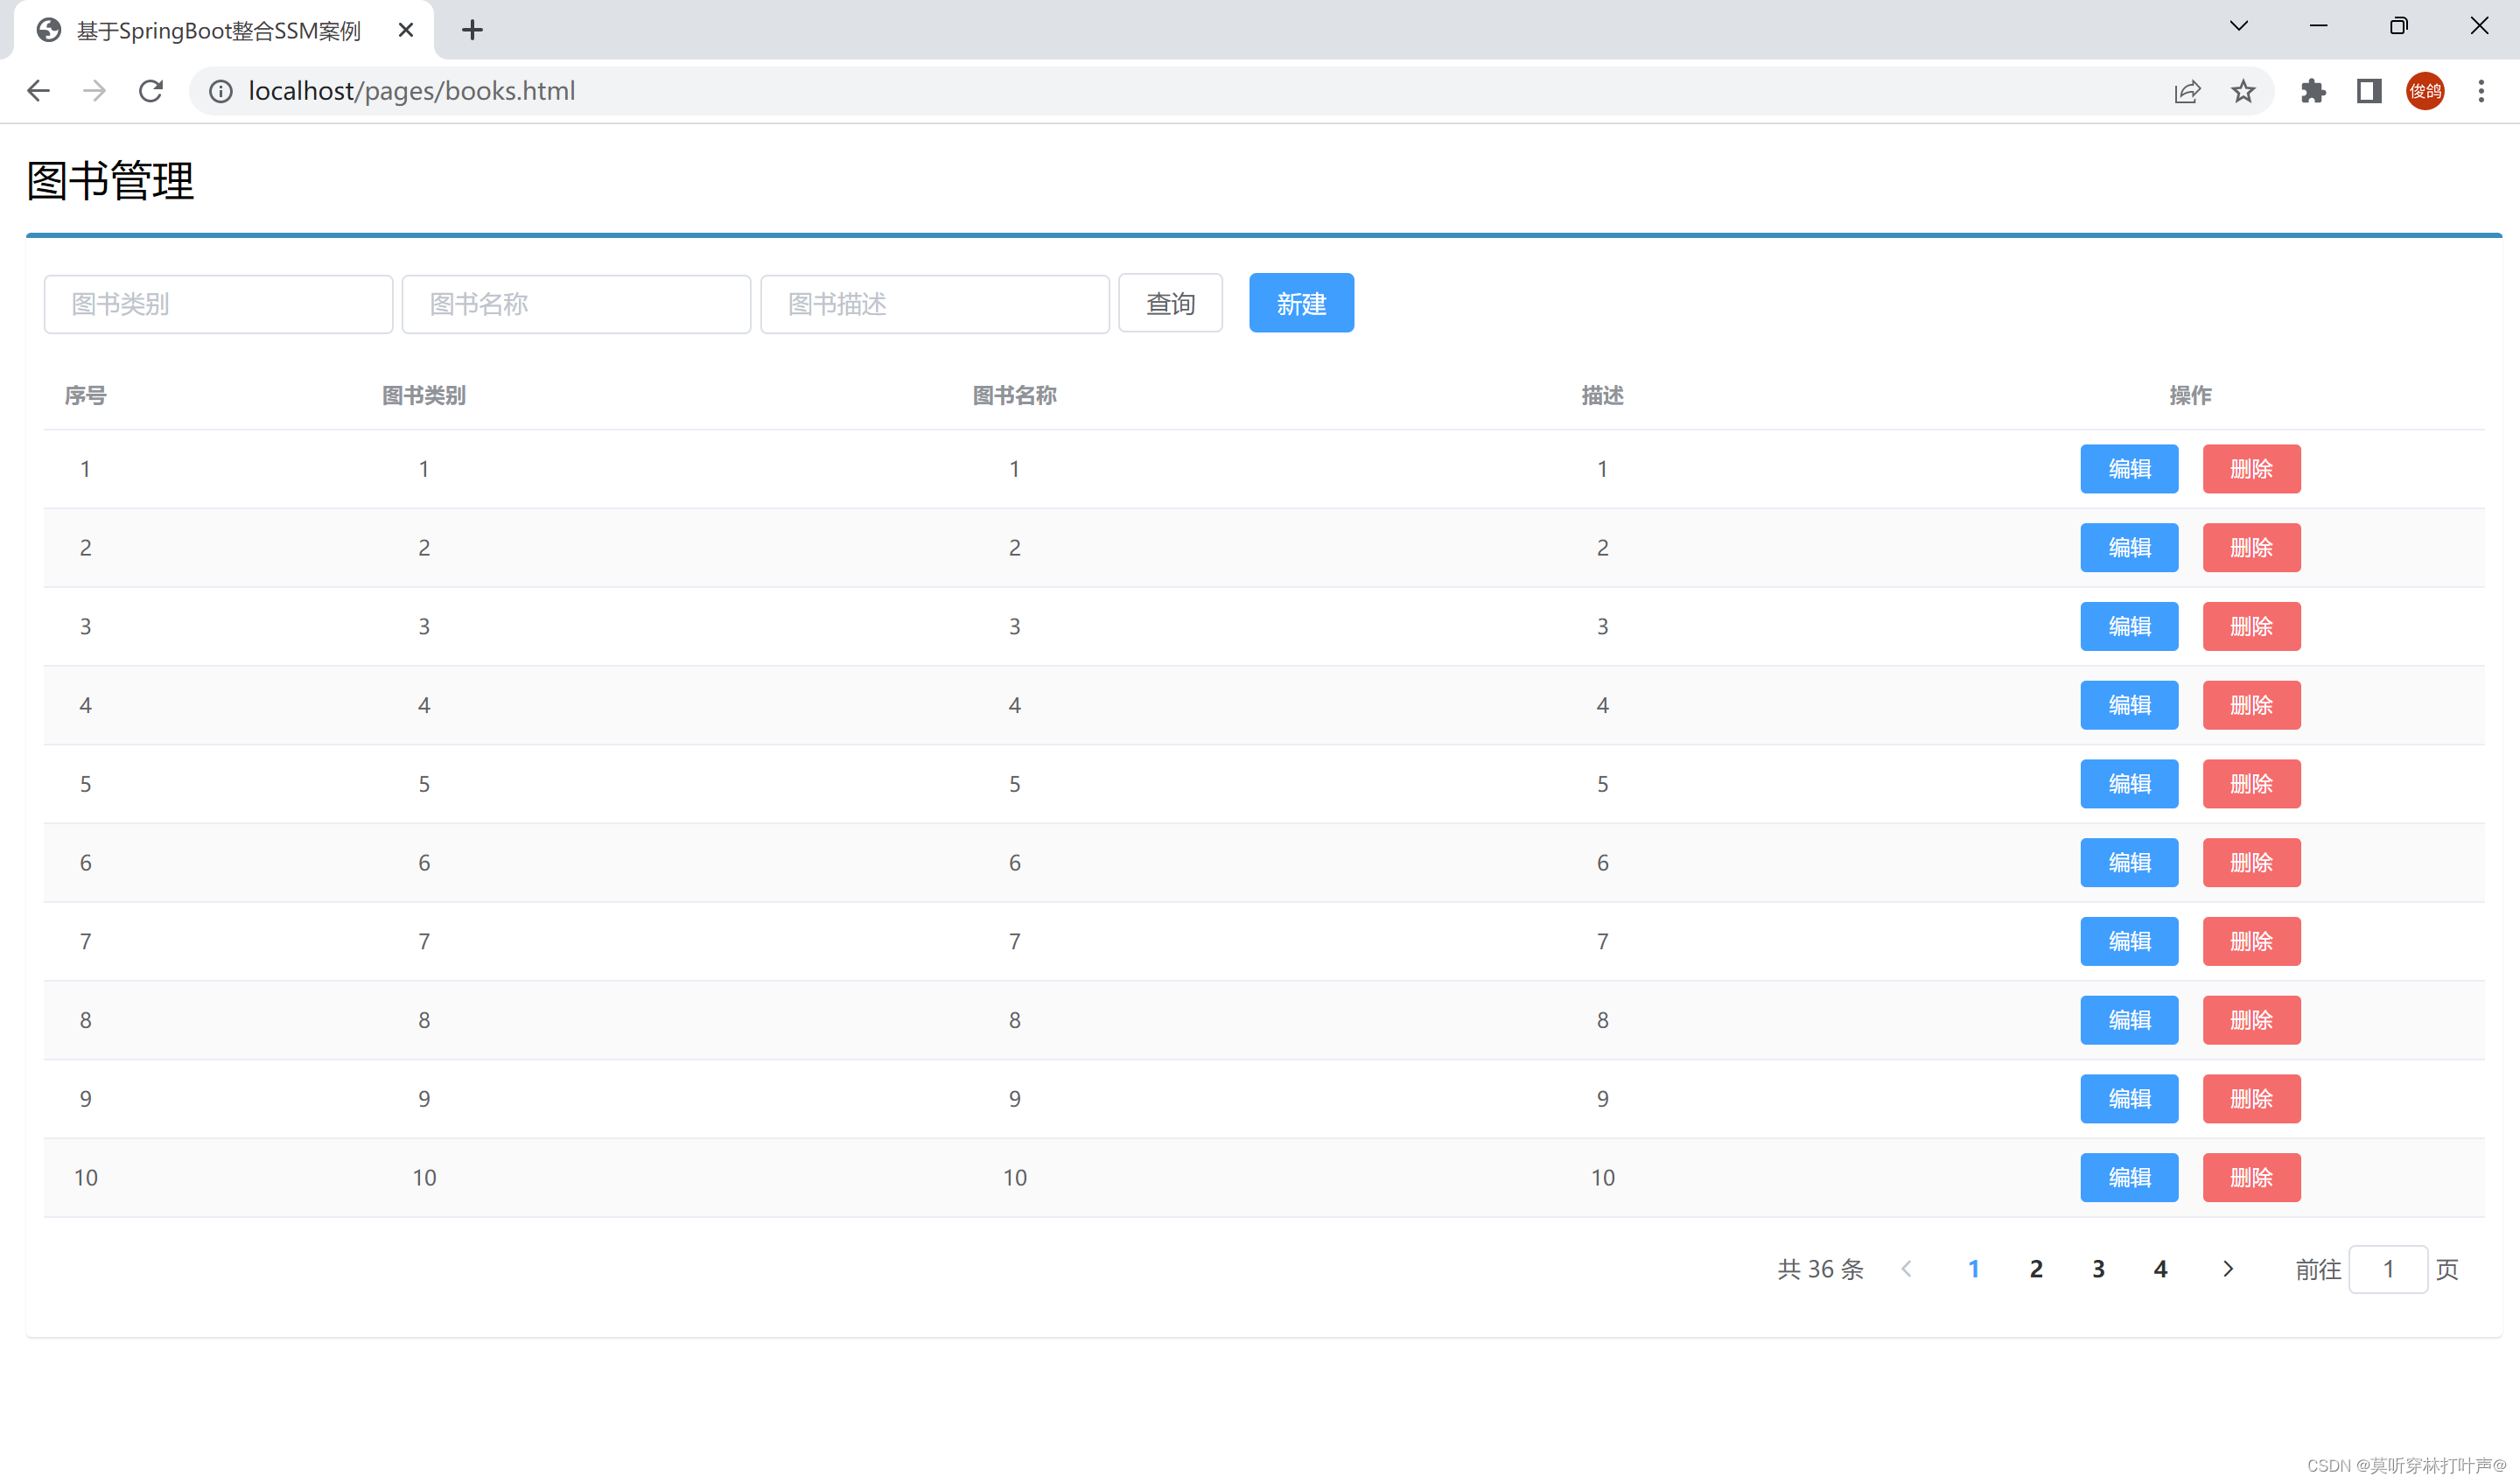2520x1483 pixels.
Task: Click the 新建 button
Action: coord(1301,303)
